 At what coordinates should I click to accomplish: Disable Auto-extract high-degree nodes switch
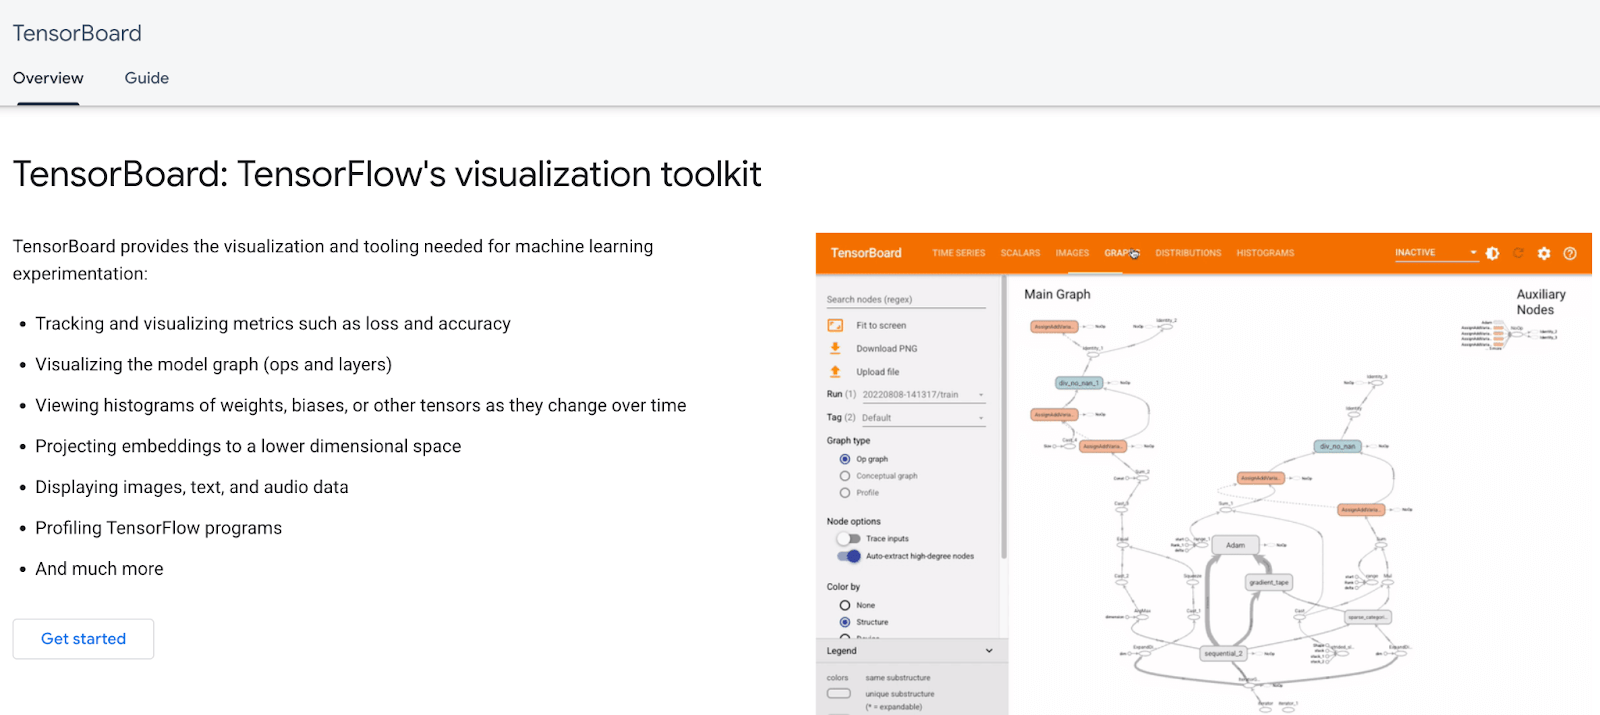point(849,557)
